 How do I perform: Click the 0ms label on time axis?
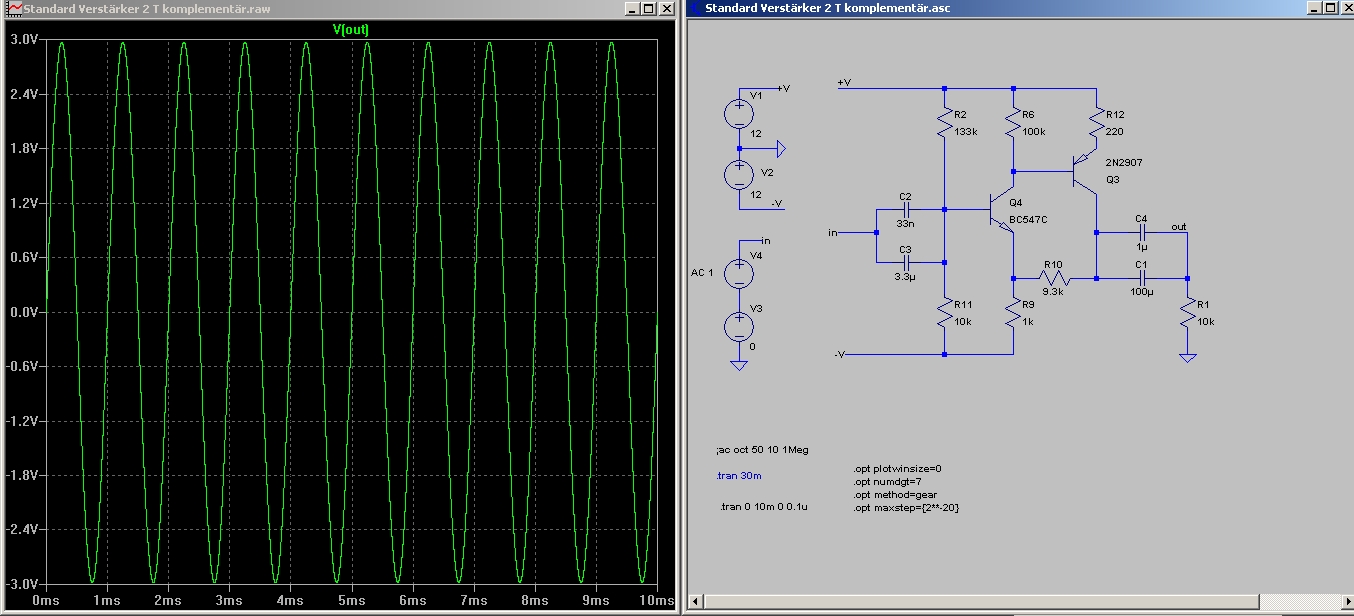(x=47, y=601)
